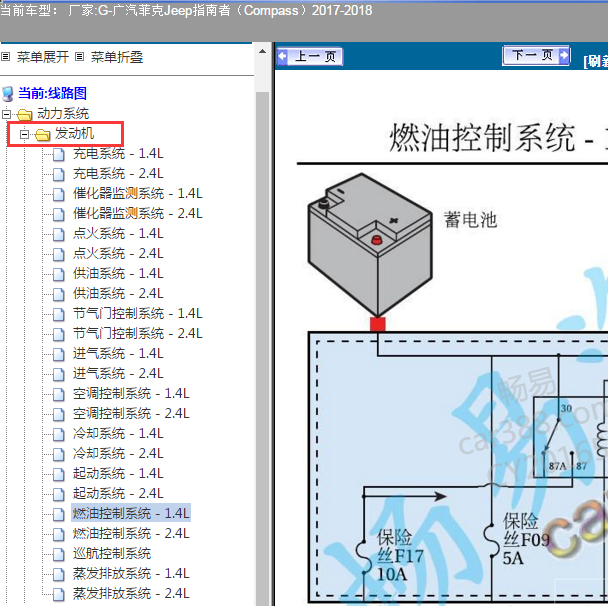
Task: Click relay terminal 30 label
Action: tap(566, 408)
